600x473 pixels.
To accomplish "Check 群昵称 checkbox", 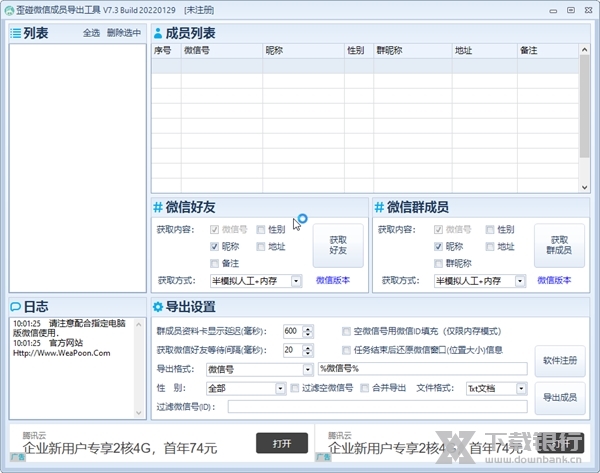I will coord(438,263).
